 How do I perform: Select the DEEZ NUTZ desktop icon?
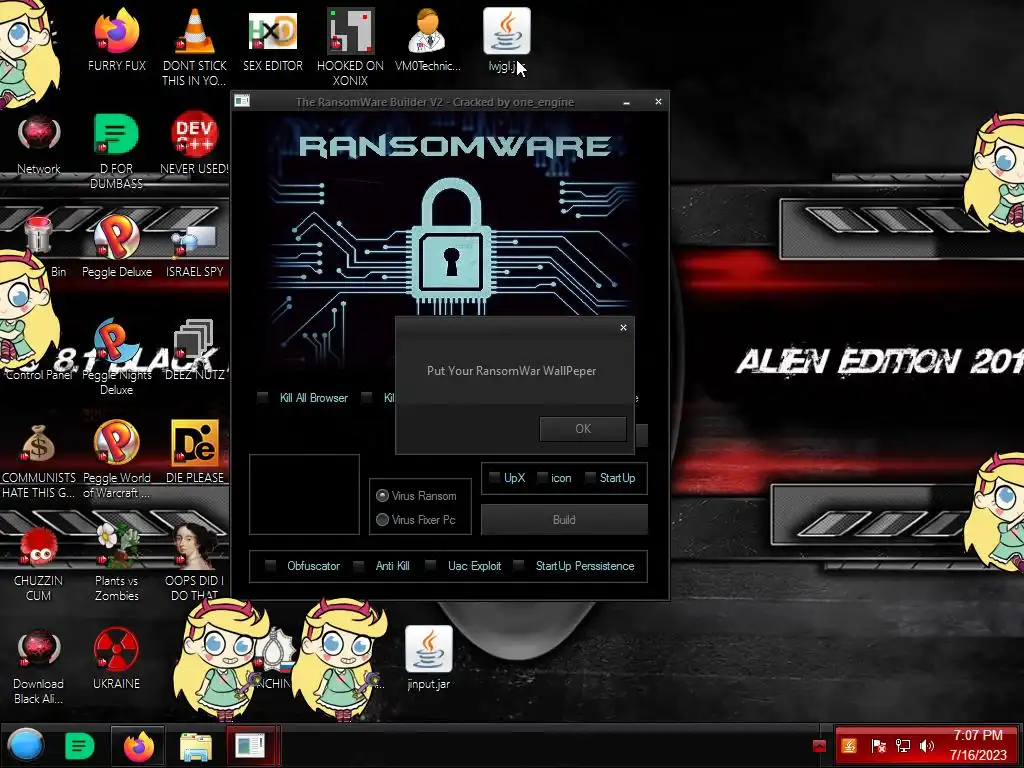[x=195, y=349]
